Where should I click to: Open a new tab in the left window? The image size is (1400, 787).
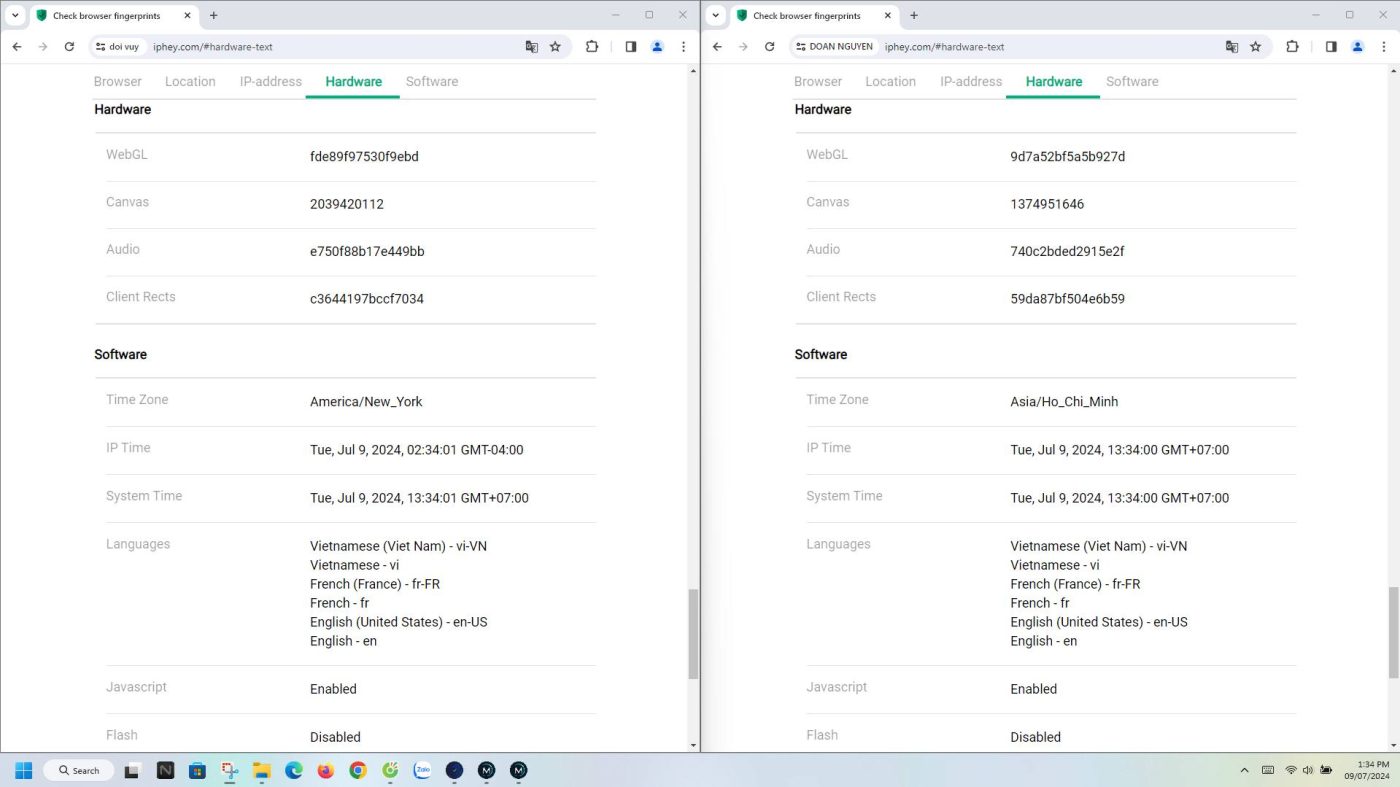tap(213, 15)
